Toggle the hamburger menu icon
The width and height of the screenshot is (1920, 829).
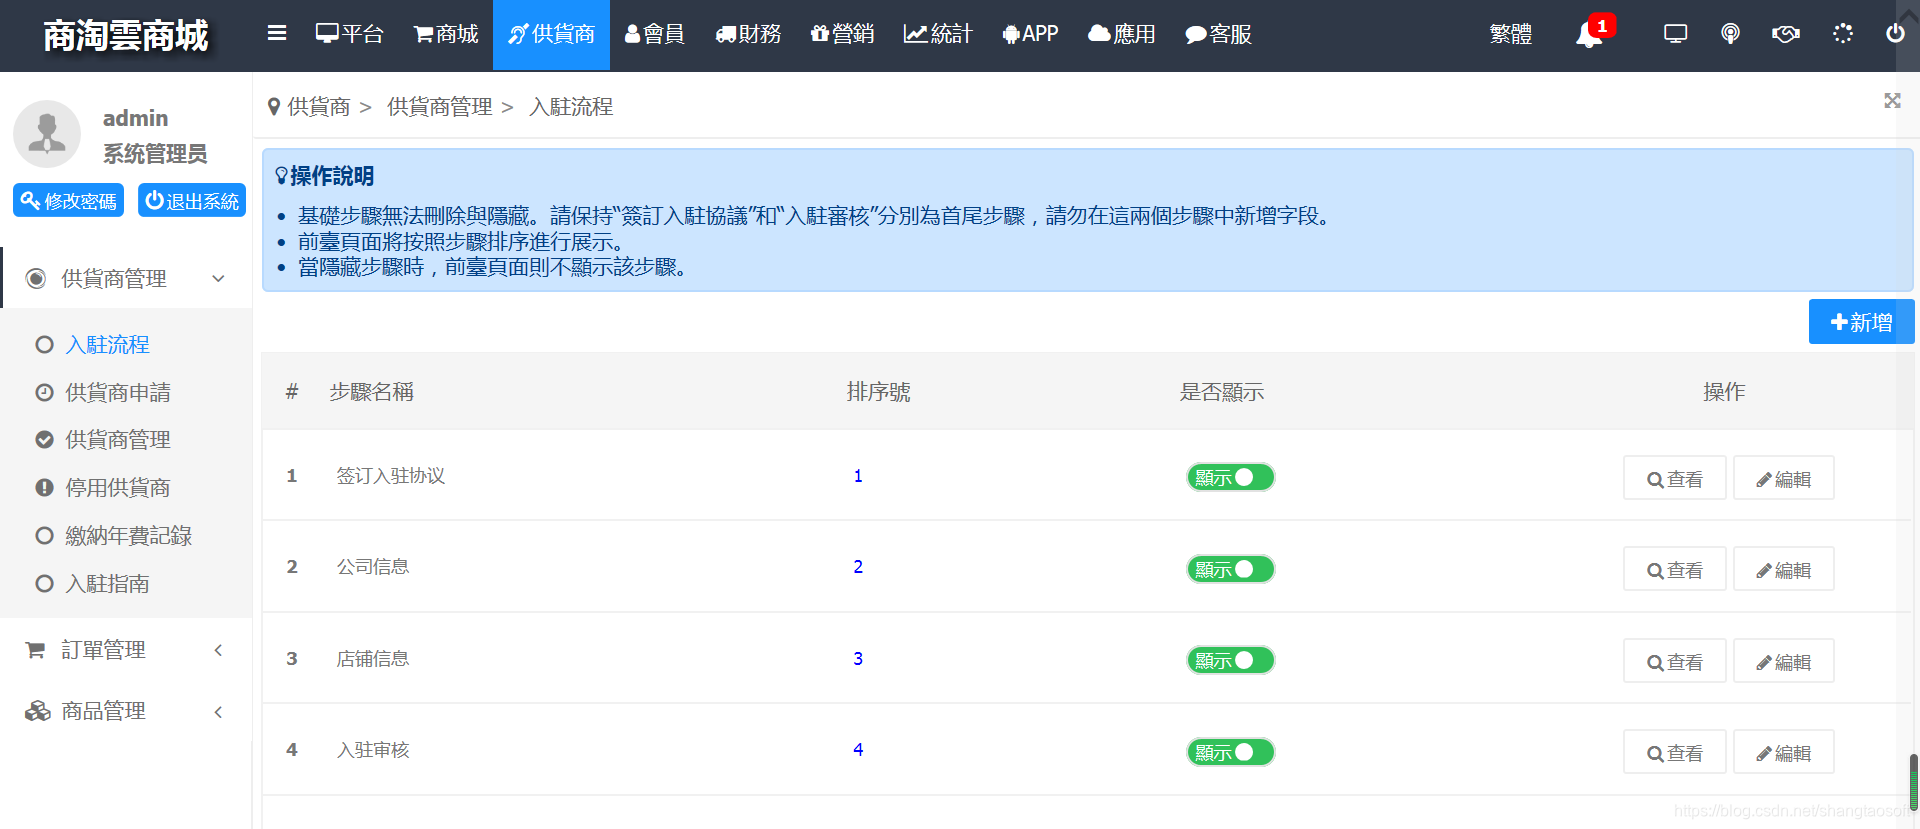(x=277, y=33)
